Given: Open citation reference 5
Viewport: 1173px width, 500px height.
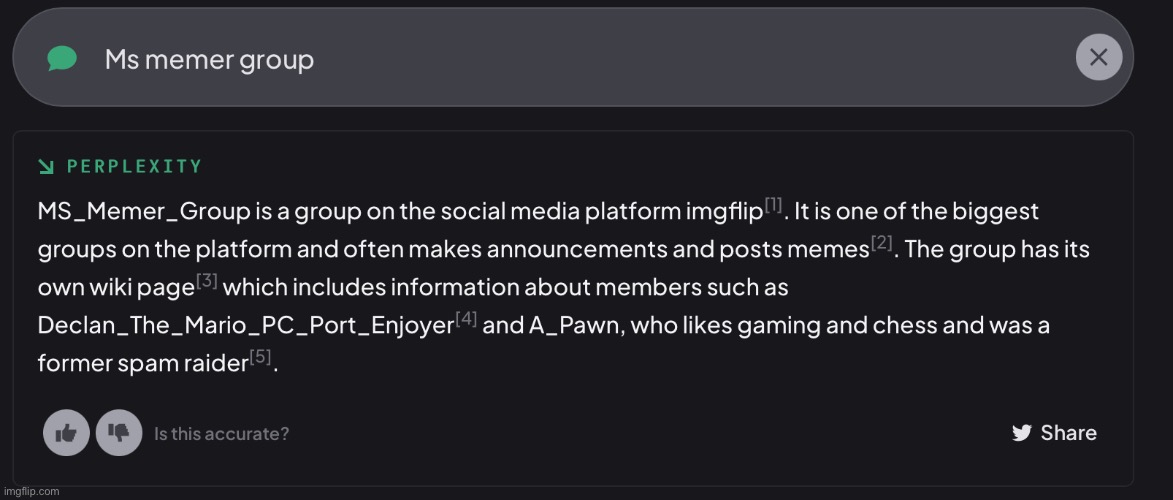Looking at the screenshot, I should coord(260,357).
